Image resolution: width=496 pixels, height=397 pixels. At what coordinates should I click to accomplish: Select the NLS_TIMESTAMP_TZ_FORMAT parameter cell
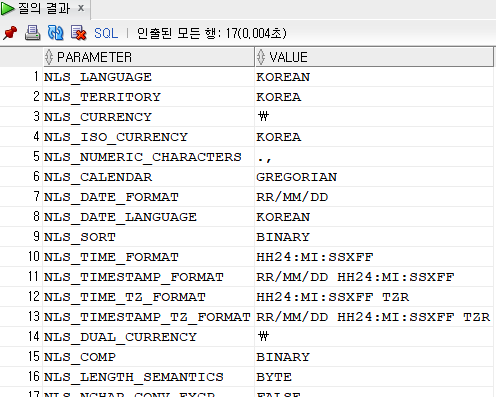tap(149, 317)
